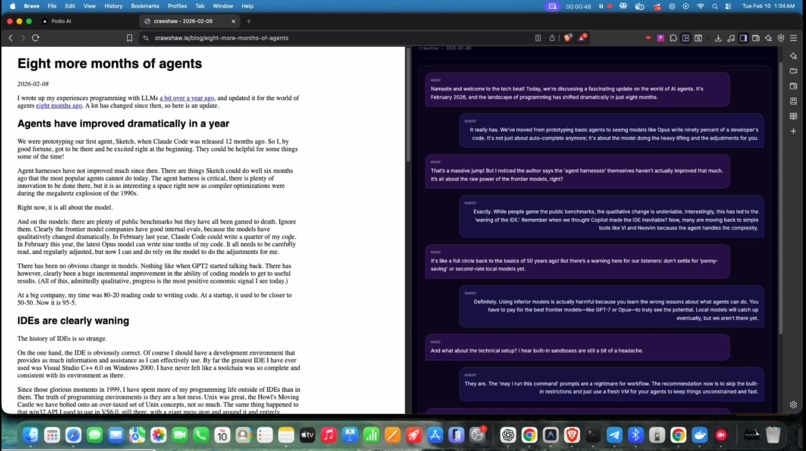Click the address bar URL field
Viewport: 806px width, 451px height.
(339, 38)
